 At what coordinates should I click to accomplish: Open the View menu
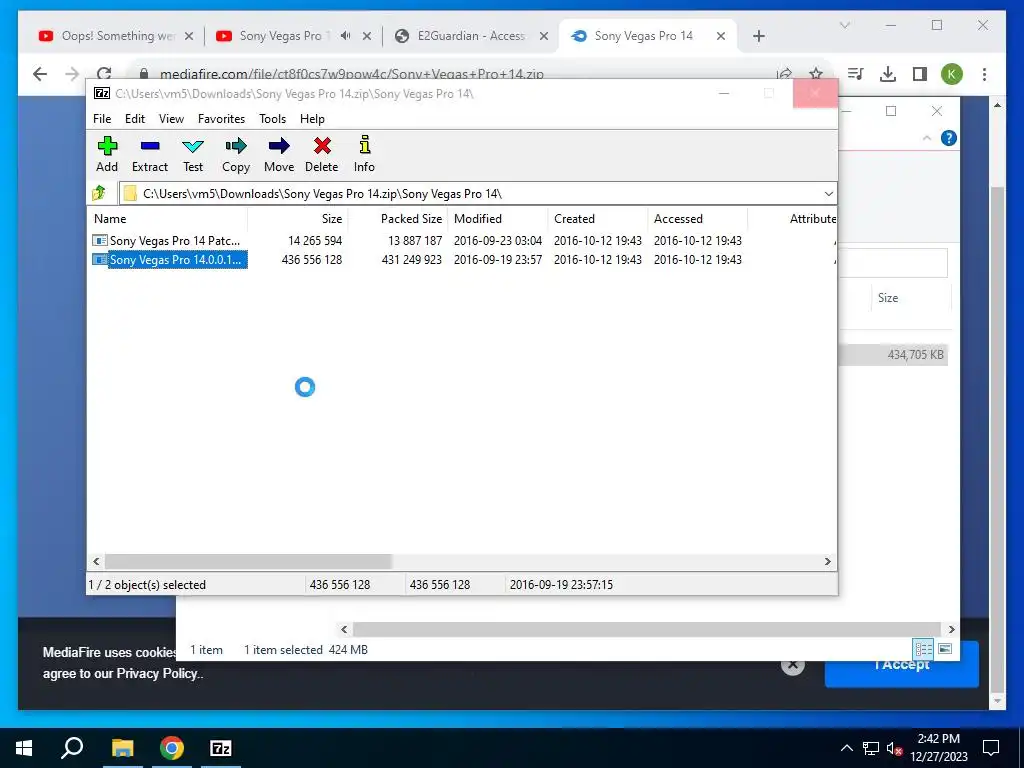171,119
